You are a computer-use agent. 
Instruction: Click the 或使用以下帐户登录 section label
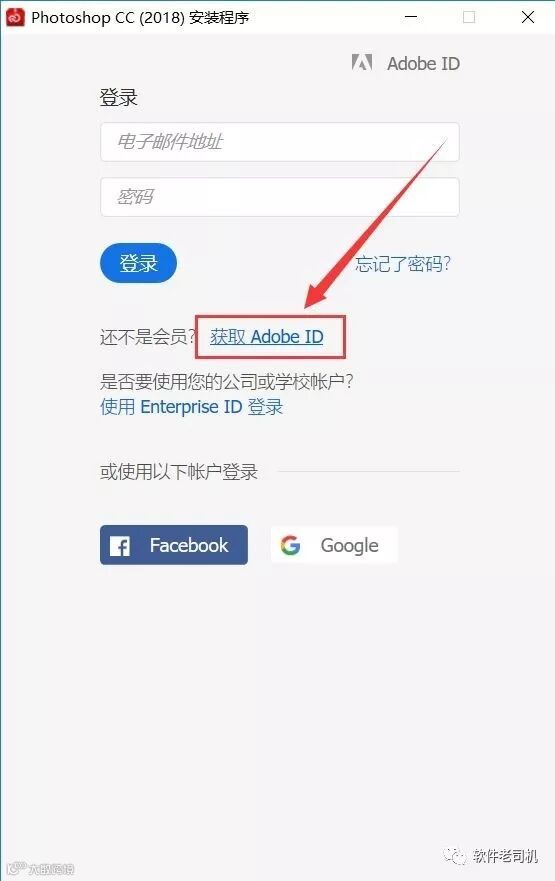tap(179, 471)
